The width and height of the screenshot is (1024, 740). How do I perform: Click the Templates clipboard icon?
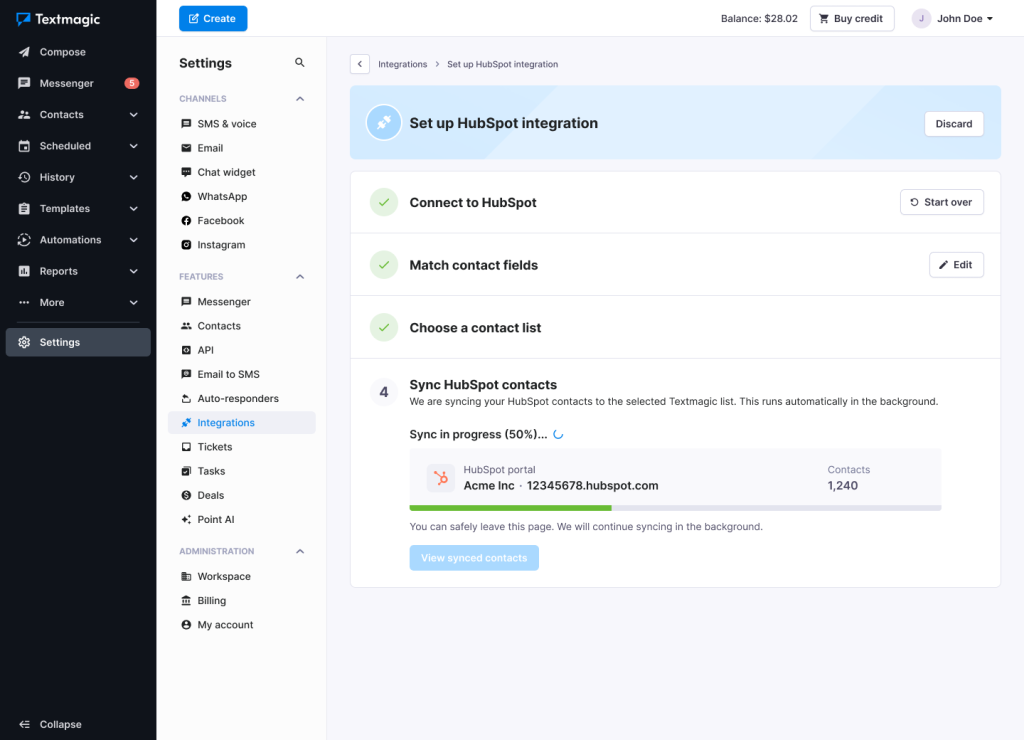tap(24, 208)
